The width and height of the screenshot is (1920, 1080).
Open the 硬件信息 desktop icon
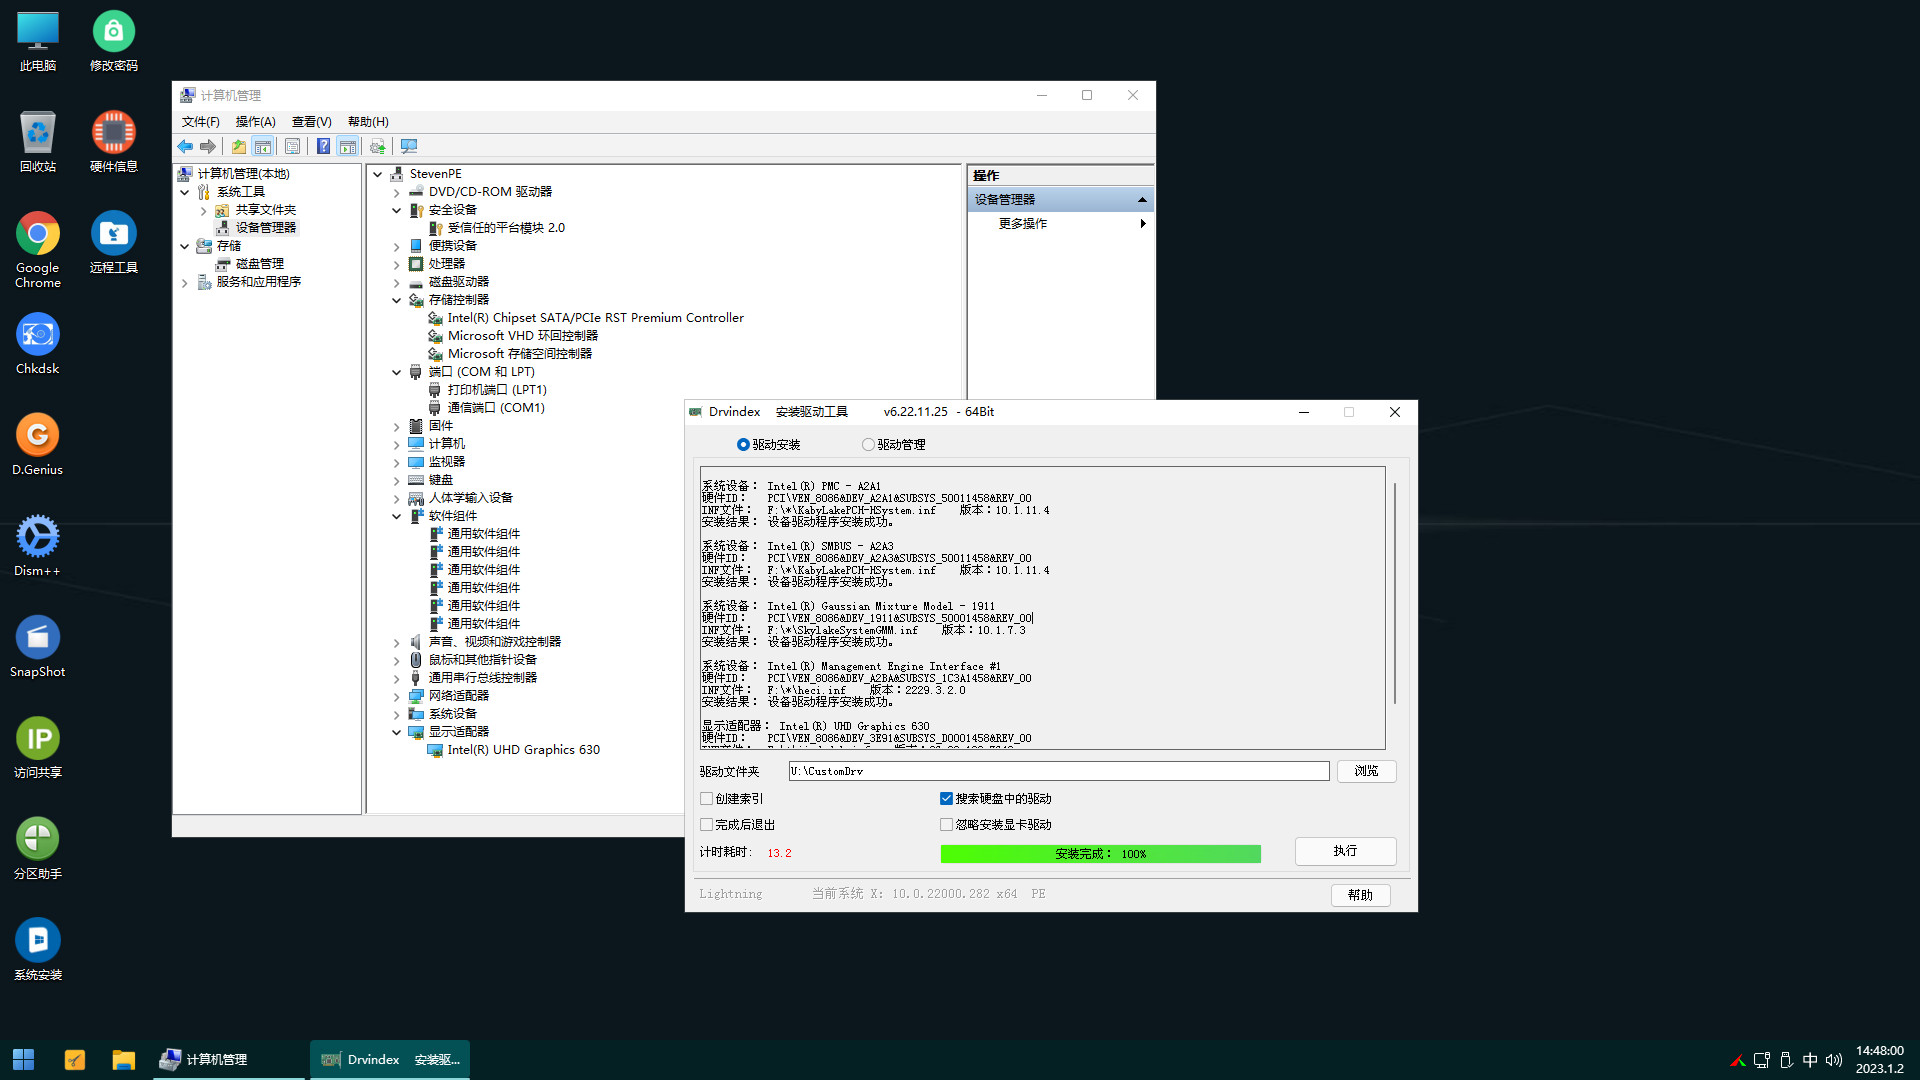coord(114,142)
